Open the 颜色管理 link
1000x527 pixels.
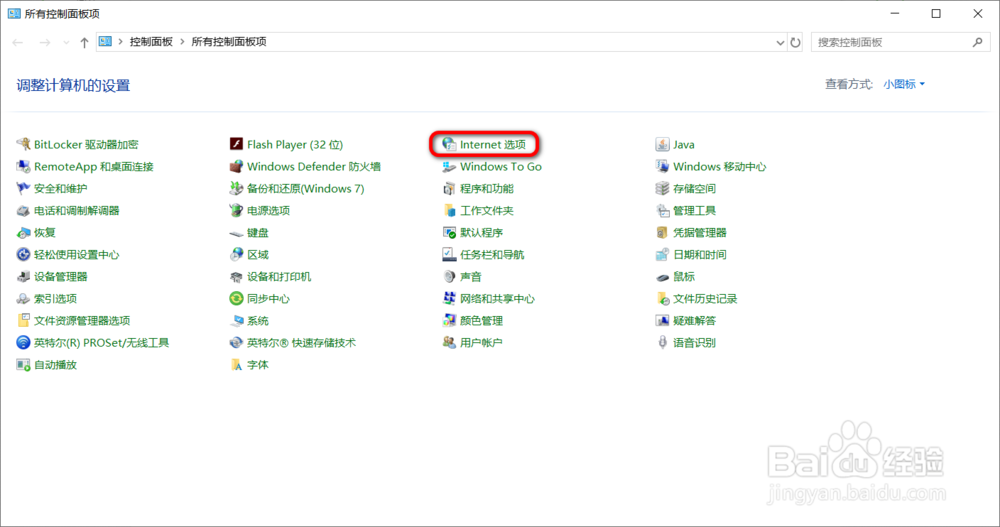click(482, 320)
